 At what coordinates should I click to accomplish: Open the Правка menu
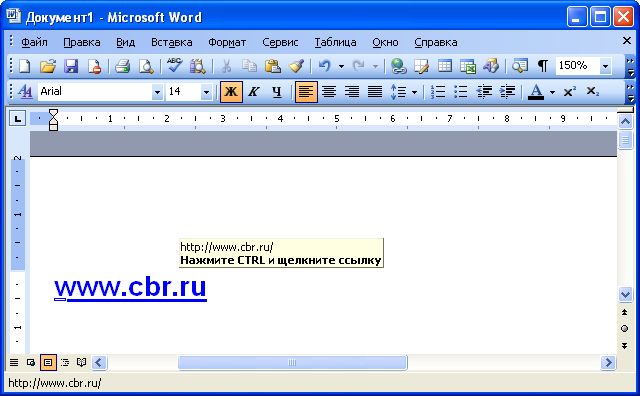82,42
